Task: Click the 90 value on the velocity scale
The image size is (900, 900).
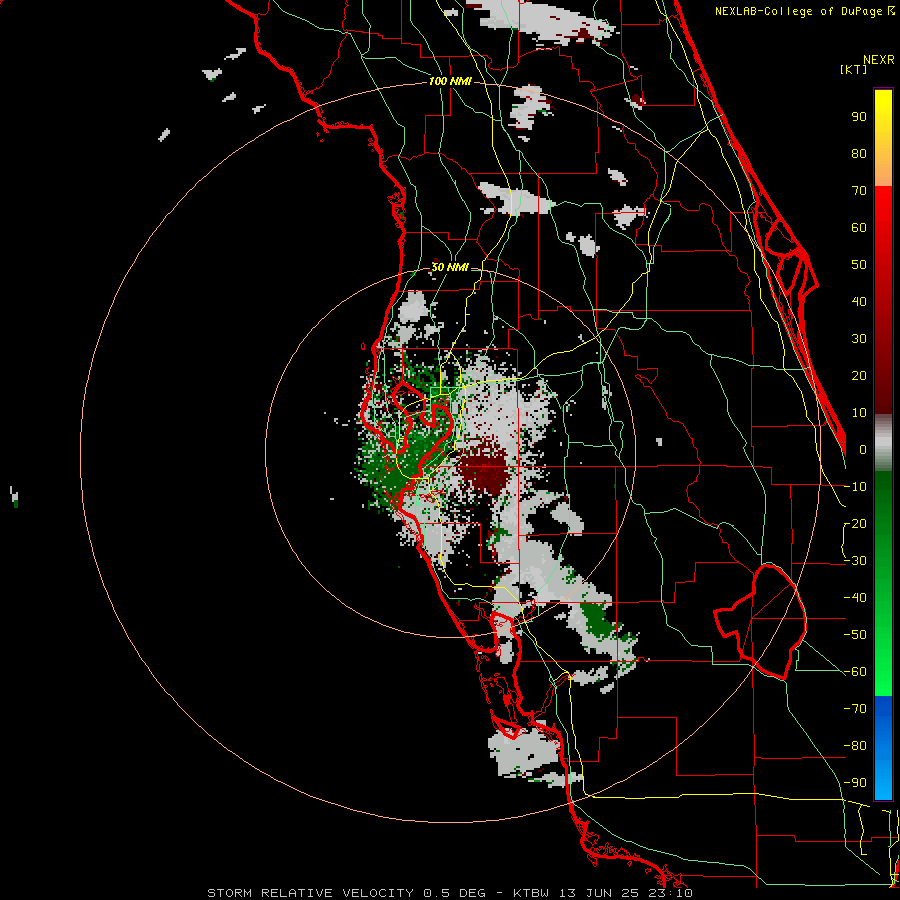Action: pyautogui.click(x=859, y=117)
